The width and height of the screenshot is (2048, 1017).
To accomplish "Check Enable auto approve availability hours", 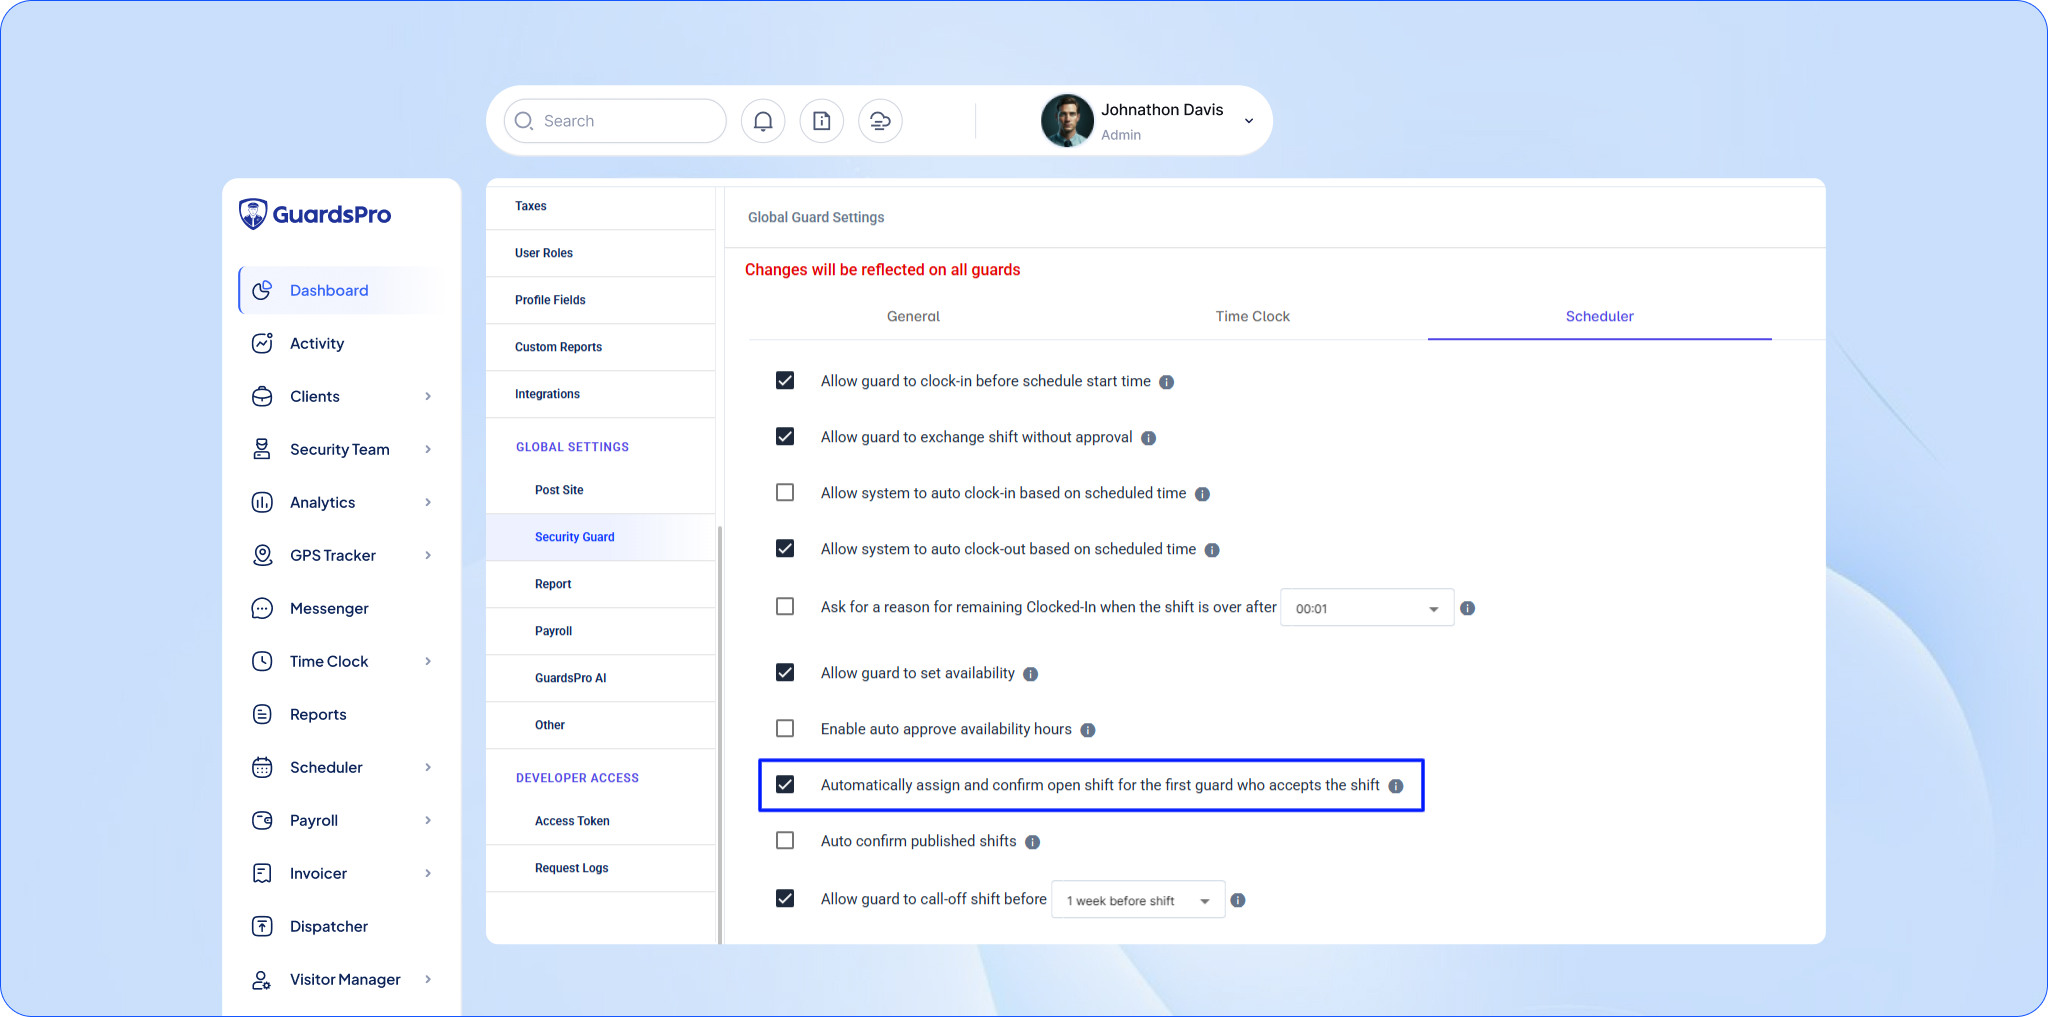I will [x=785, y=728].
